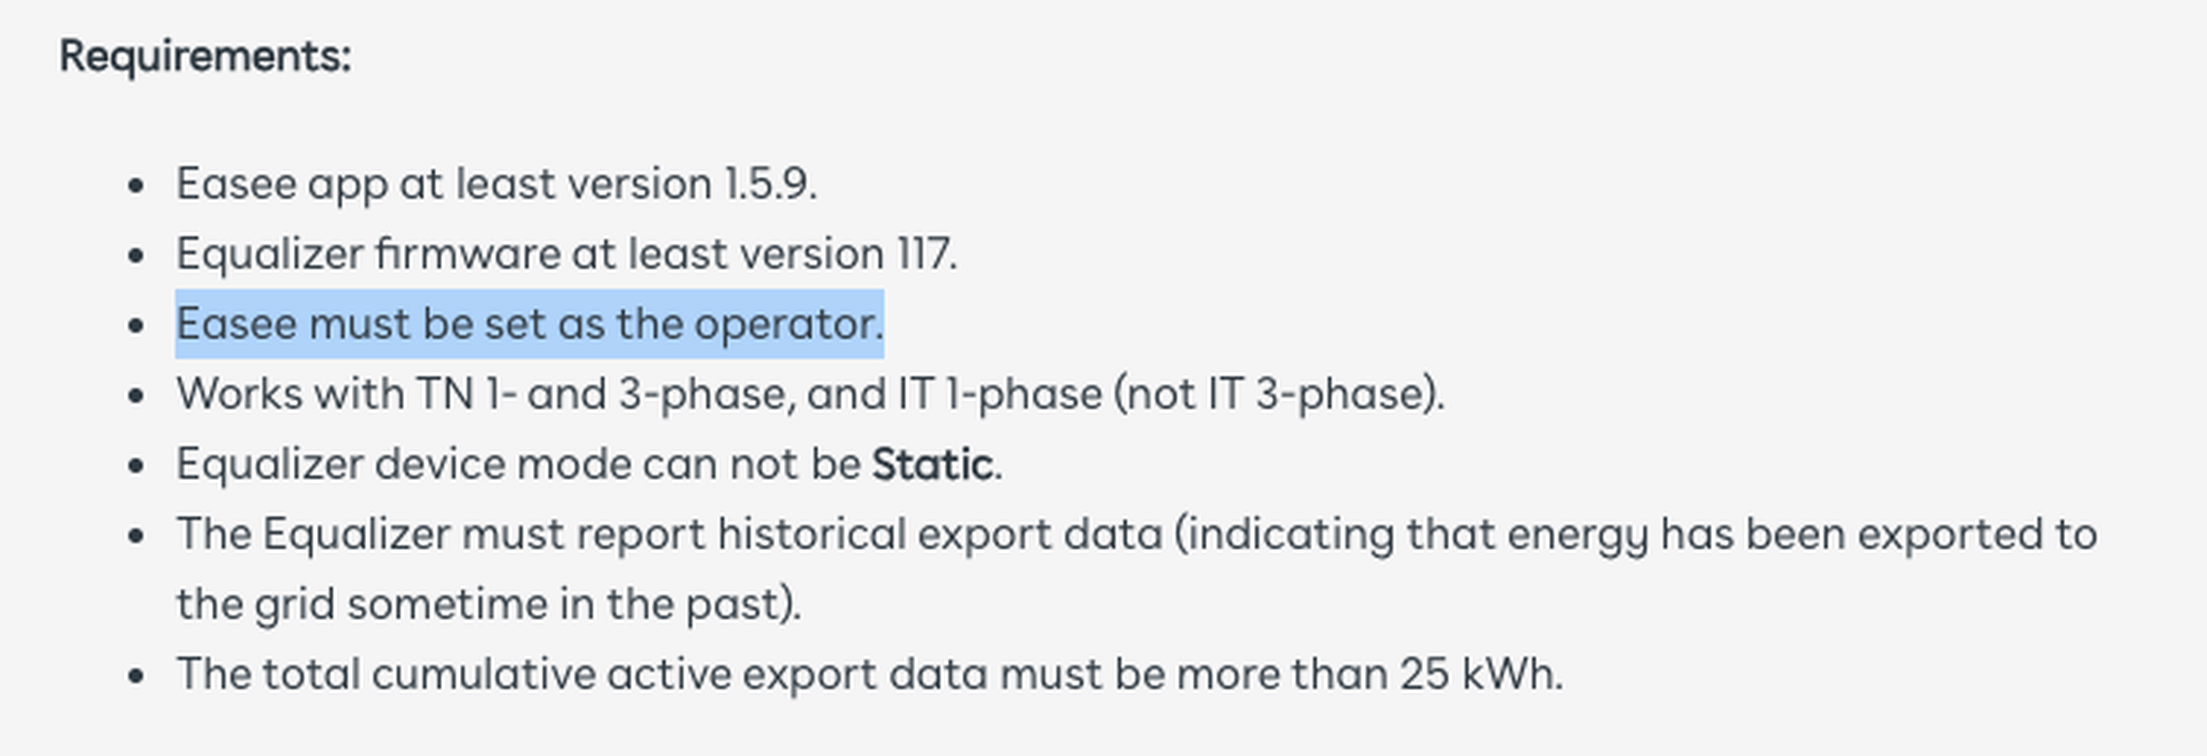Click the TN 1- and 3-phase line
Screen dimensions: 2207x756
pyautogui.click(x=811, y=394)
